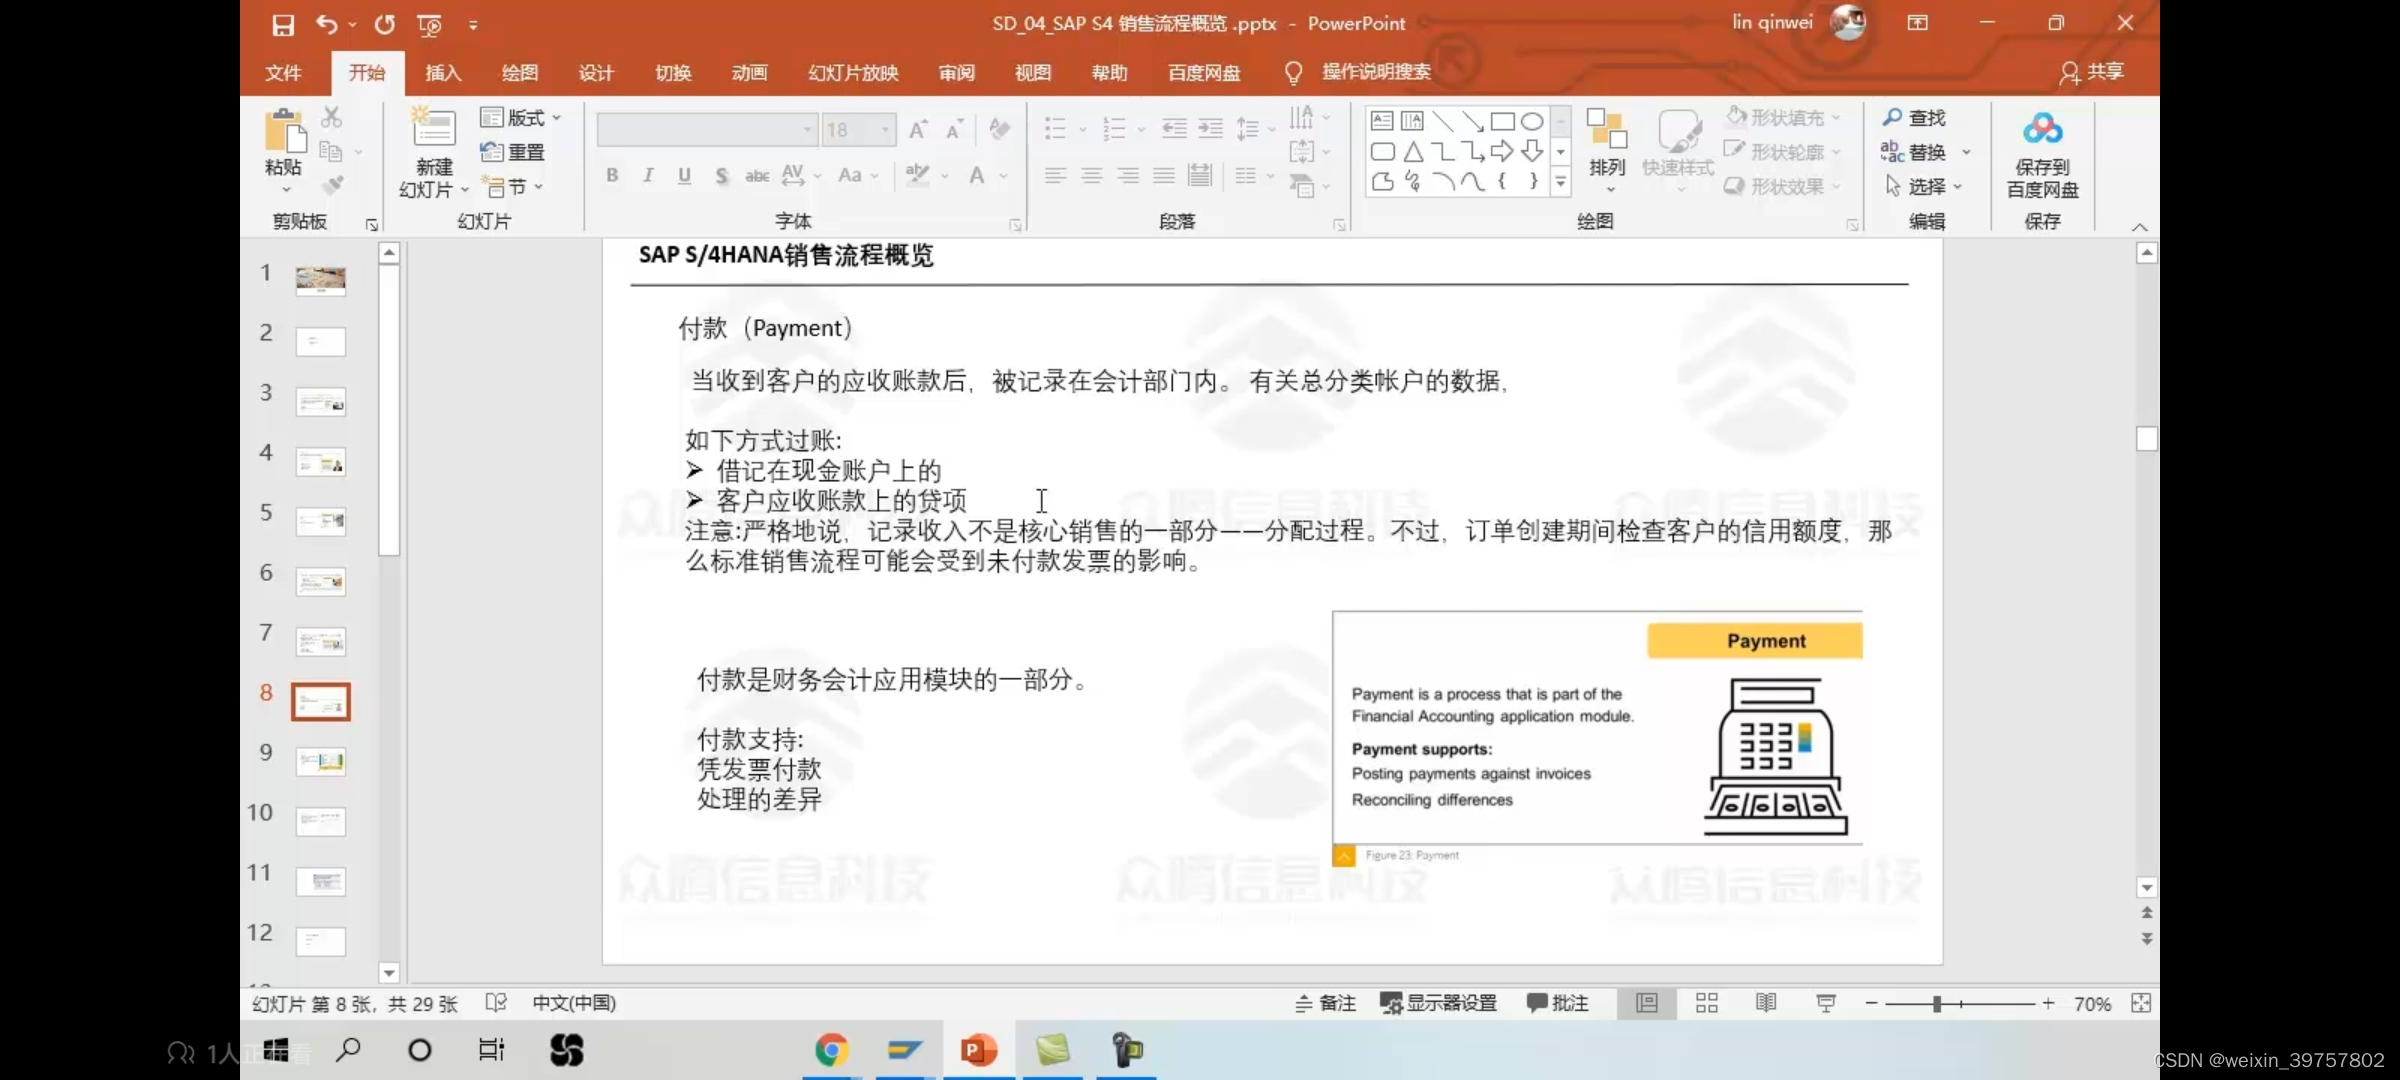Switch to the 插入 insert tab

point(443,72)
